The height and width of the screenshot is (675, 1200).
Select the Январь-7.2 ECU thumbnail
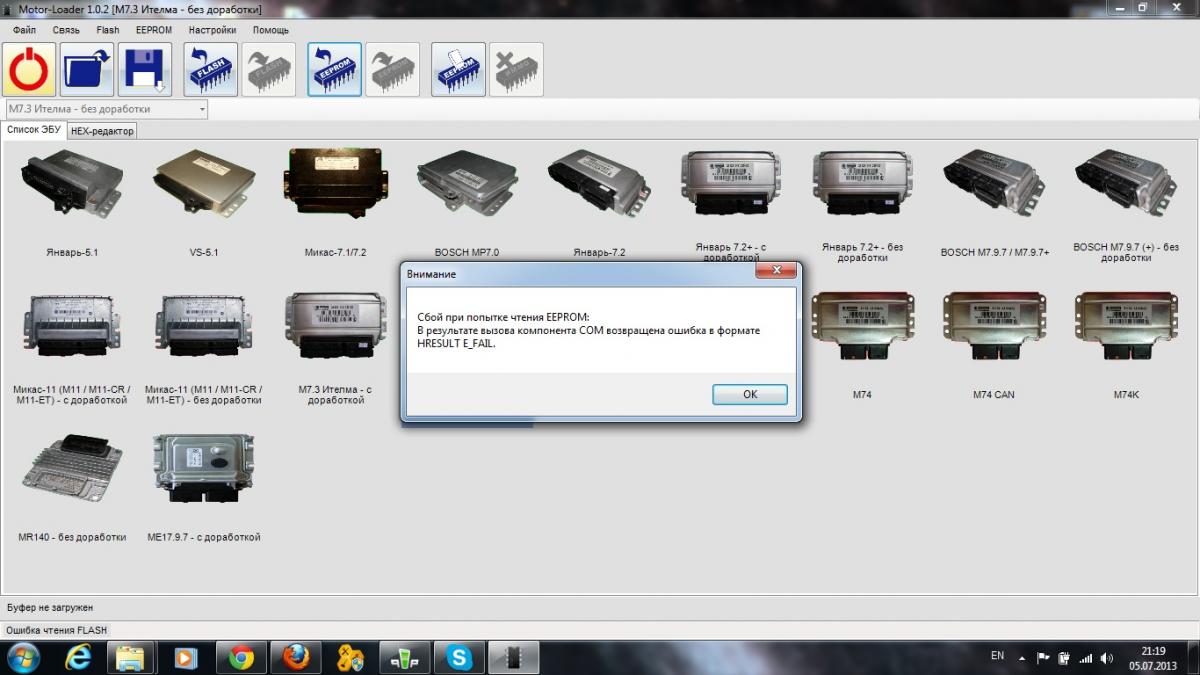(x=600, y=183)
